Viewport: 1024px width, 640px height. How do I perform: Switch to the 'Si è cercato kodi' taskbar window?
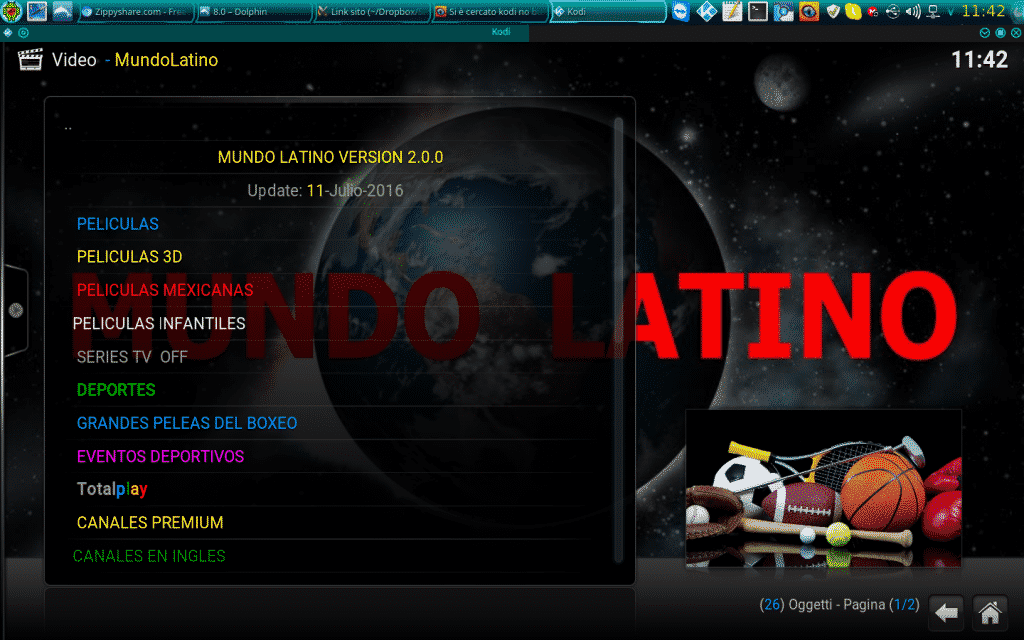pos(490,12)
